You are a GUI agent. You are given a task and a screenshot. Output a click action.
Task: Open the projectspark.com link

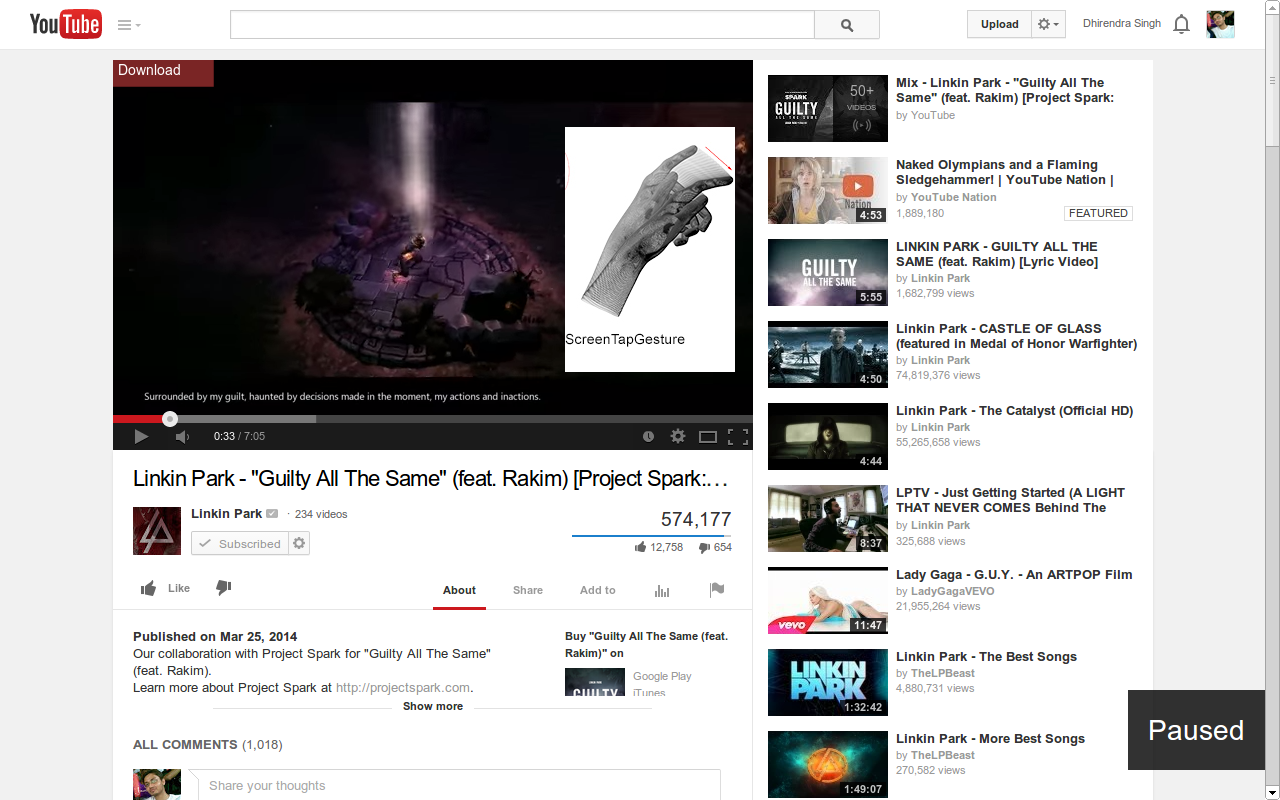click(x=403, y=687)
